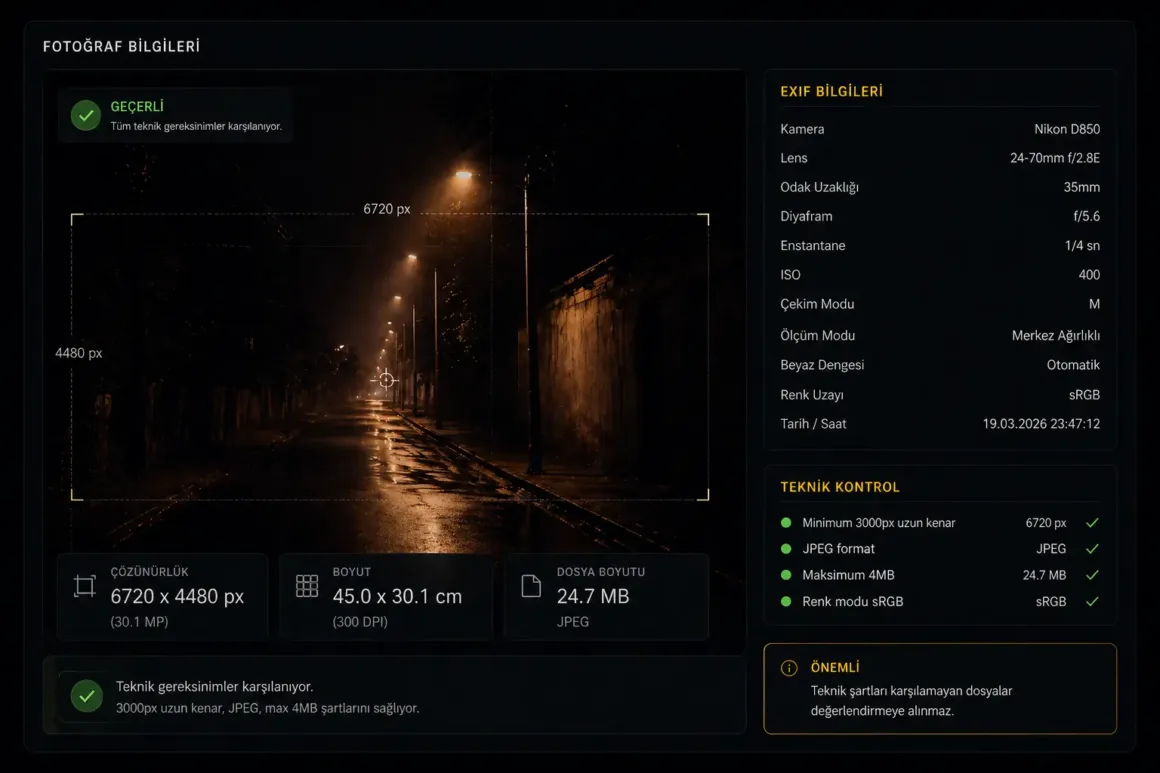Image resolution: width=1160 pixels, height=773 pixels.
Task: Click the bottom-left crop corner handle
Action: click(x=74, y=496)
